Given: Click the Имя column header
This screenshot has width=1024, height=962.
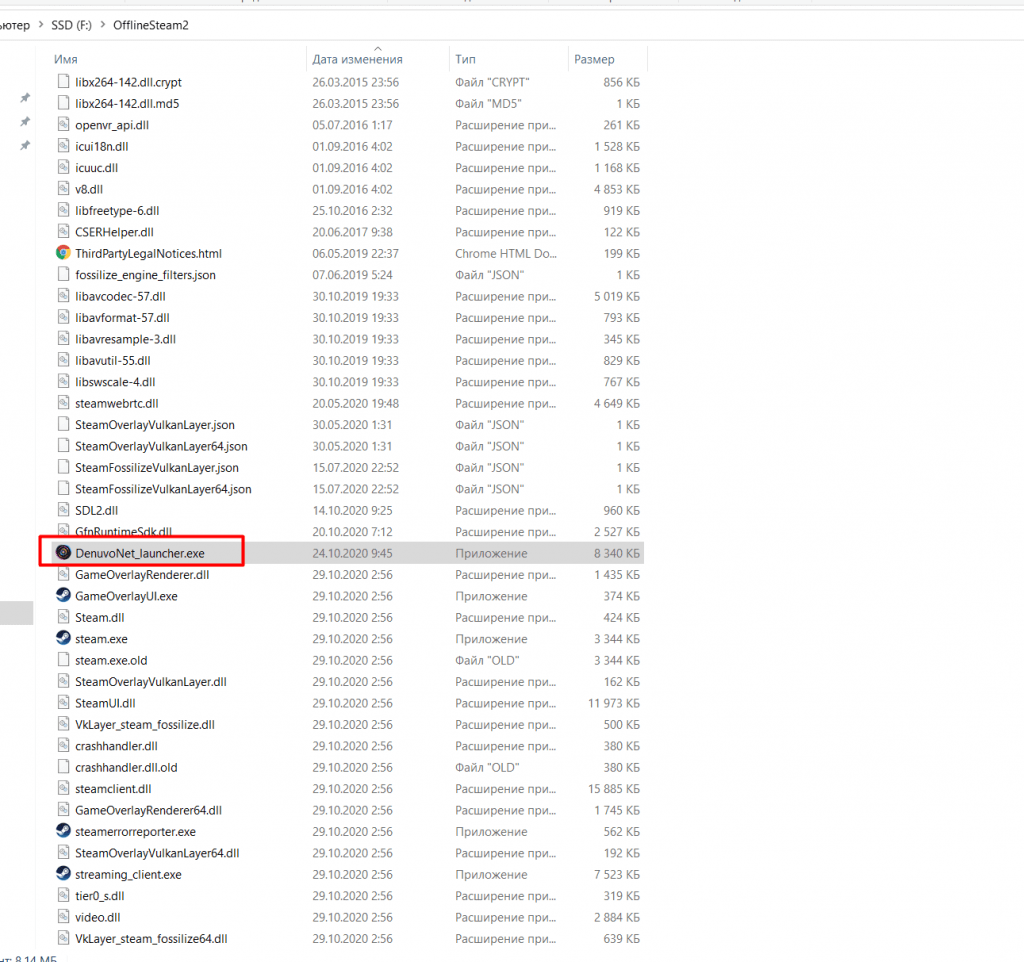Looking at the screenshot, I should [66, 60].
